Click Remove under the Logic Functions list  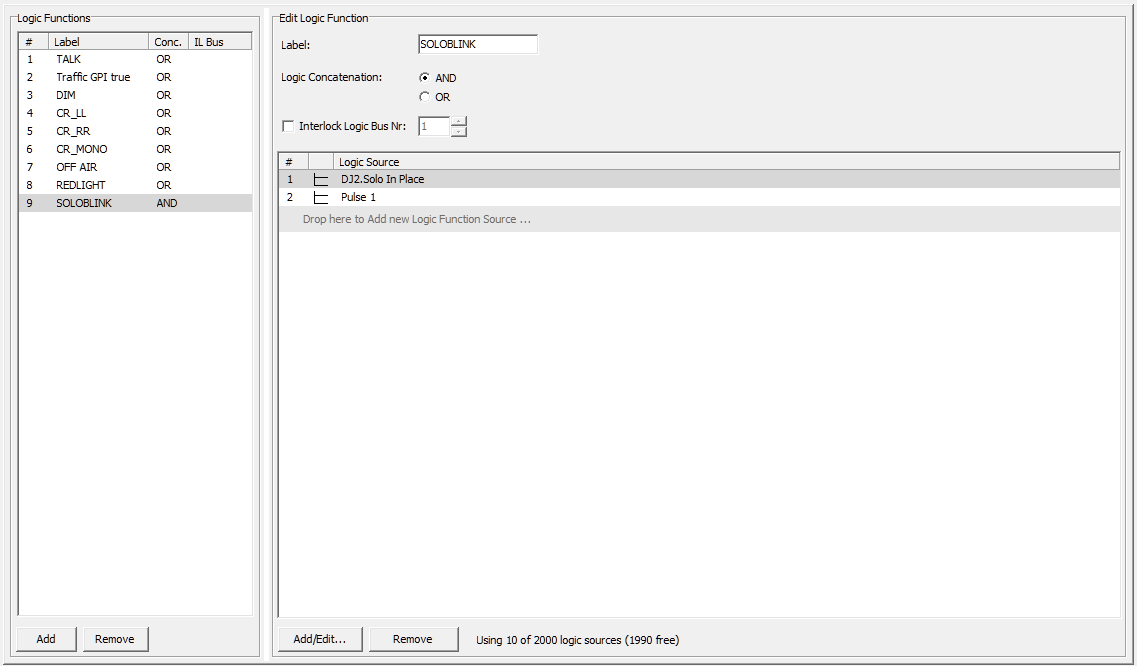[x=115, y=638]
